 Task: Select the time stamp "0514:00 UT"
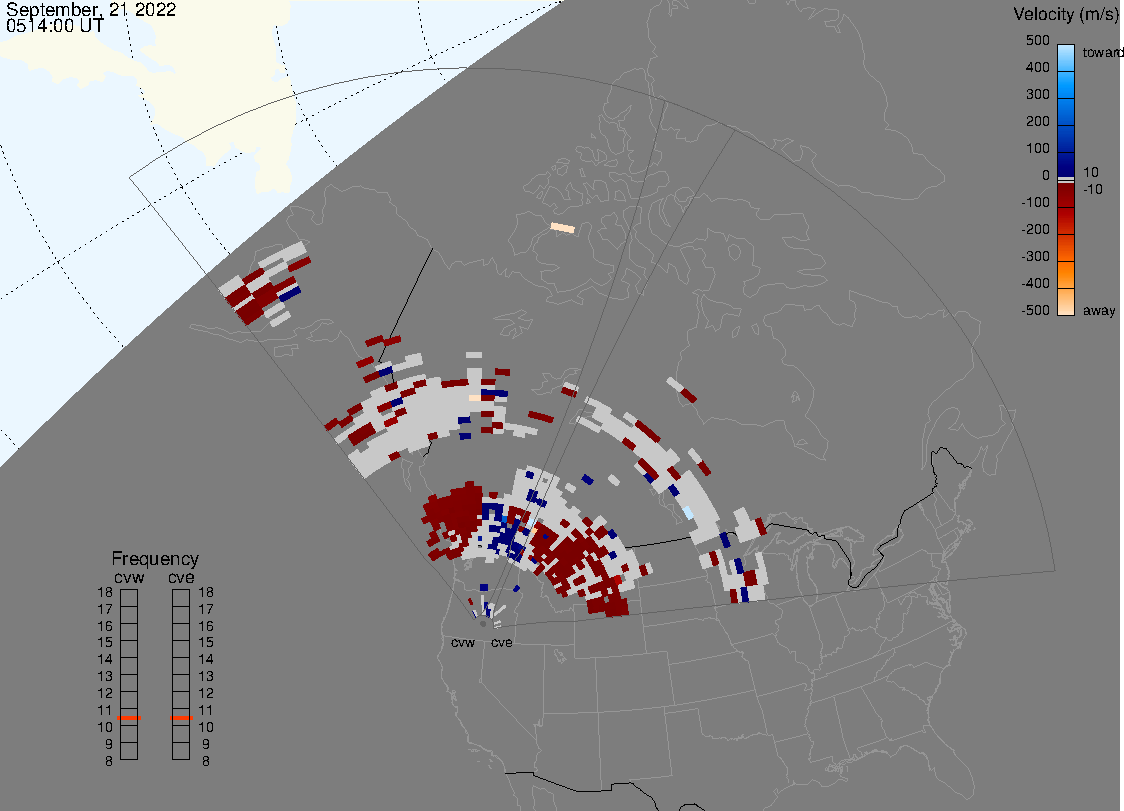coord(54,26)
